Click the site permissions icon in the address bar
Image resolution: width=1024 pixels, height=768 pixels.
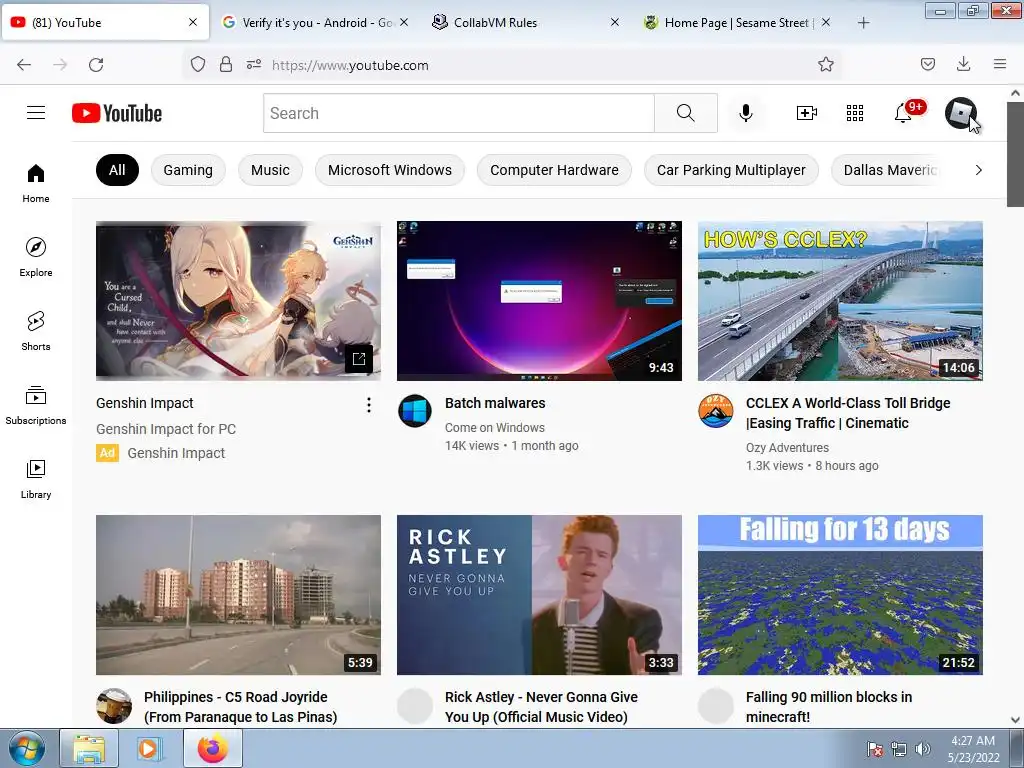[x=254, y=65]
